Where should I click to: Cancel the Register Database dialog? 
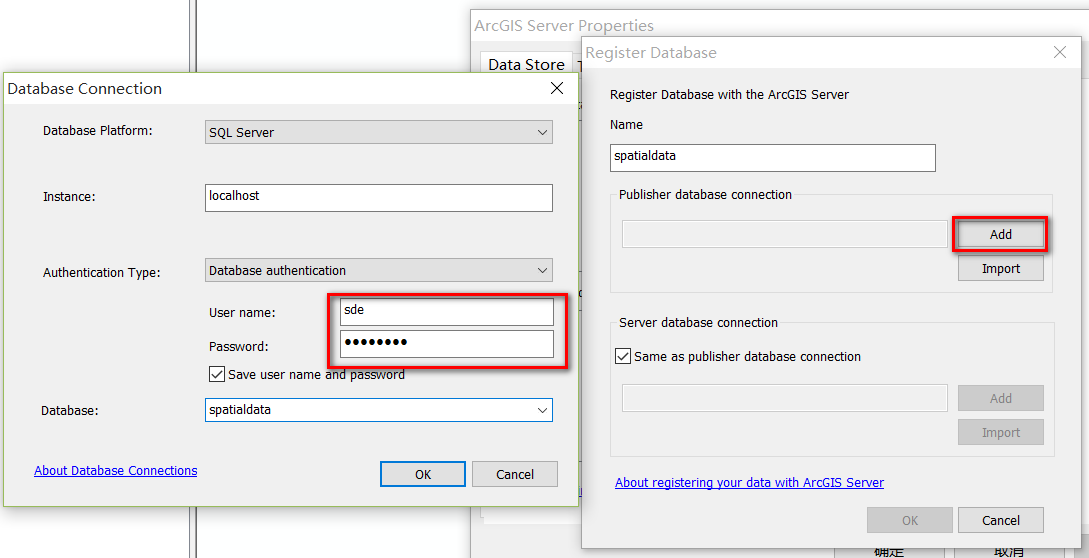[x=1000, y=520]
